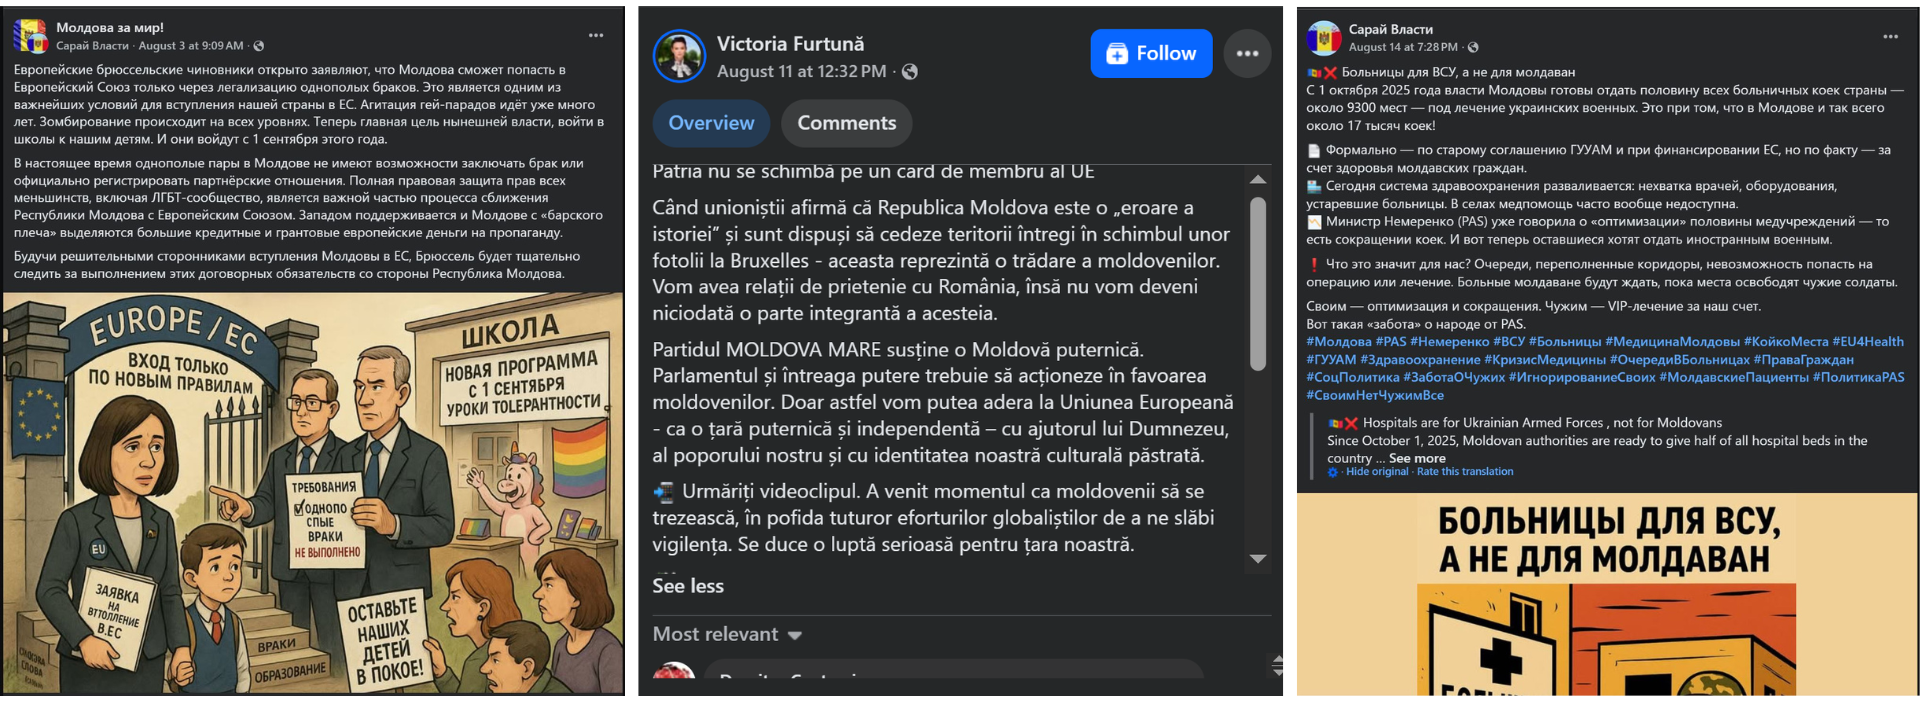Follow Victoria Furtună
This screenshot has width=1920, height=701.
(1151, 54)
